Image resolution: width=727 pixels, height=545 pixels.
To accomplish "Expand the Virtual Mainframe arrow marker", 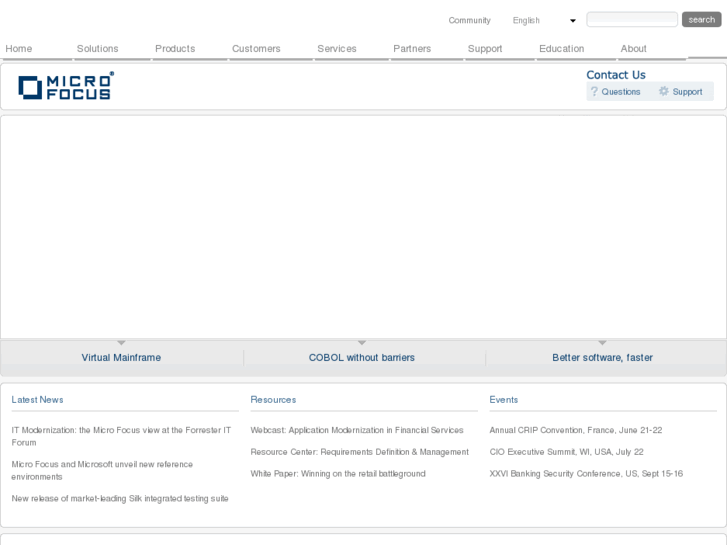I will click(121, 343).
